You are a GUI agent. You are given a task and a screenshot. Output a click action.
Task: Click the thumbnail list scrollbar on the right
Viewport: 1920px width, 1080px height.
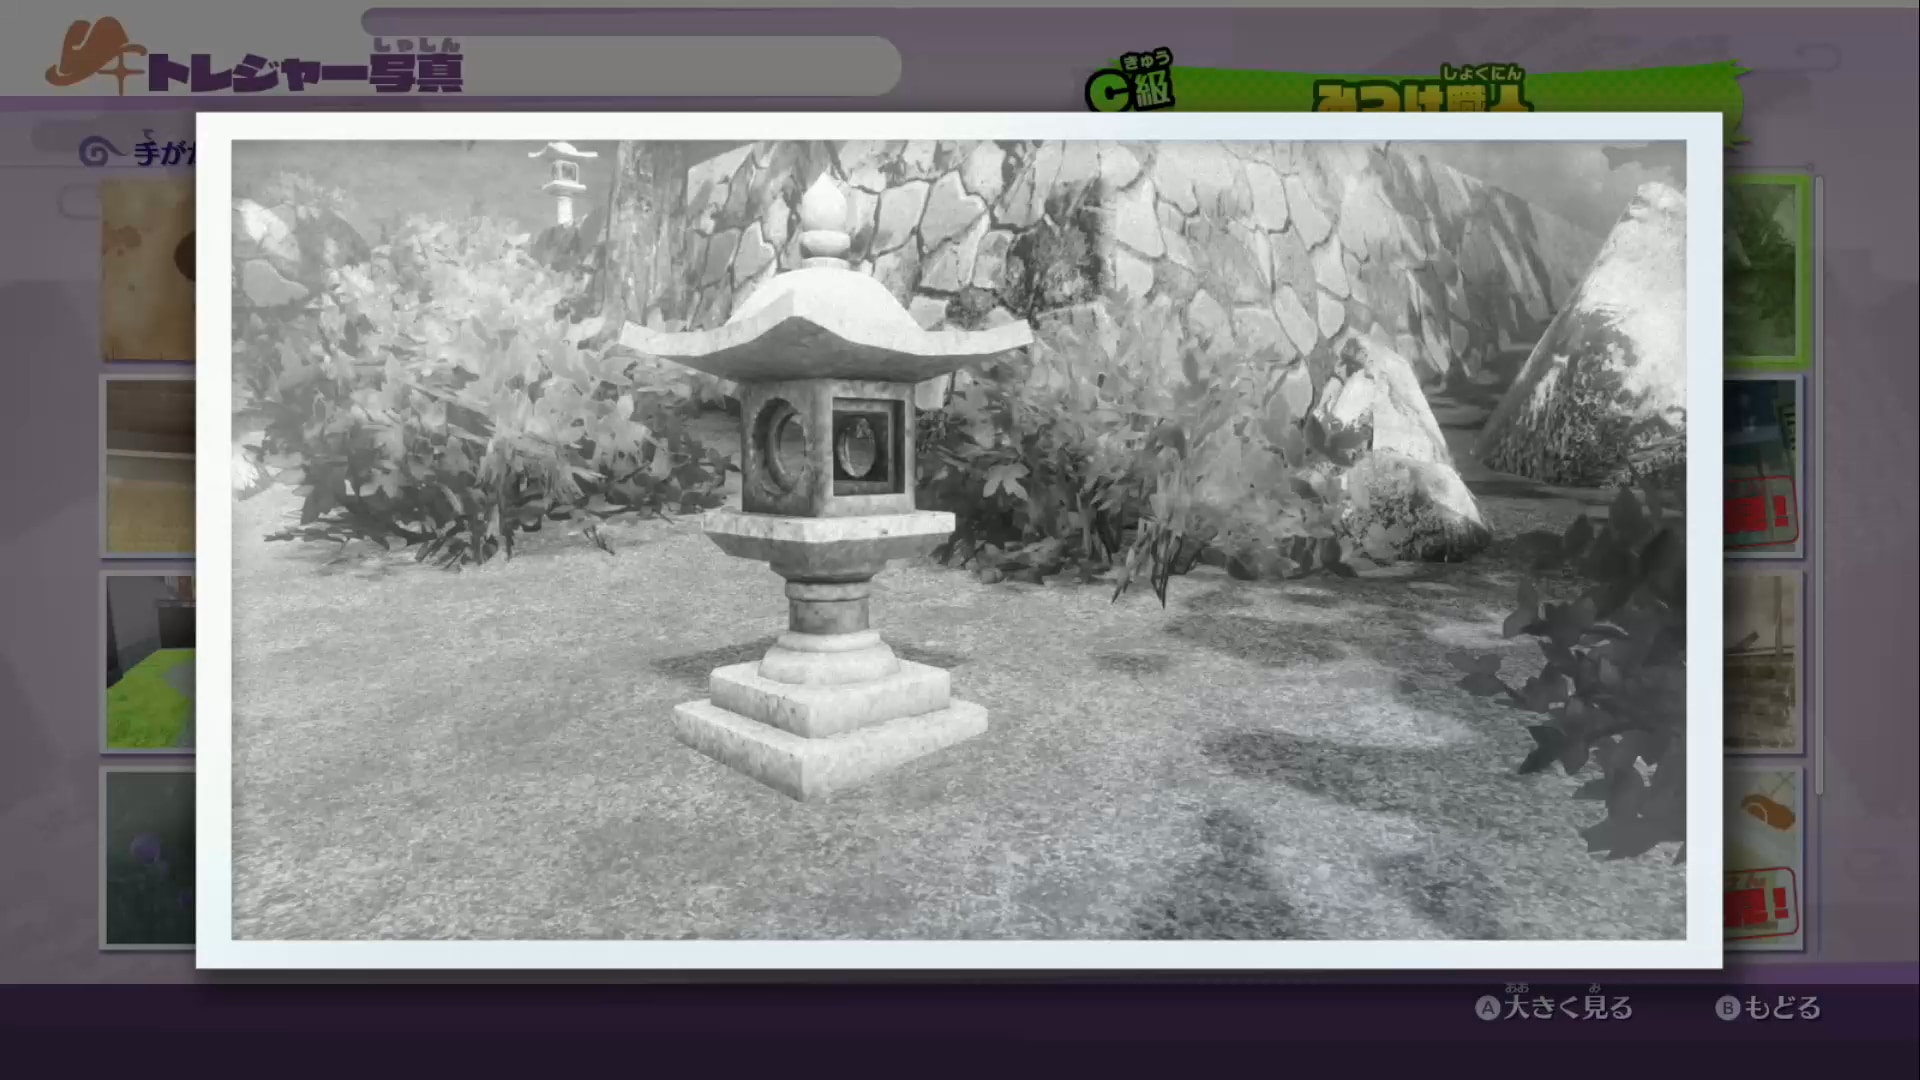point(1820,486)
